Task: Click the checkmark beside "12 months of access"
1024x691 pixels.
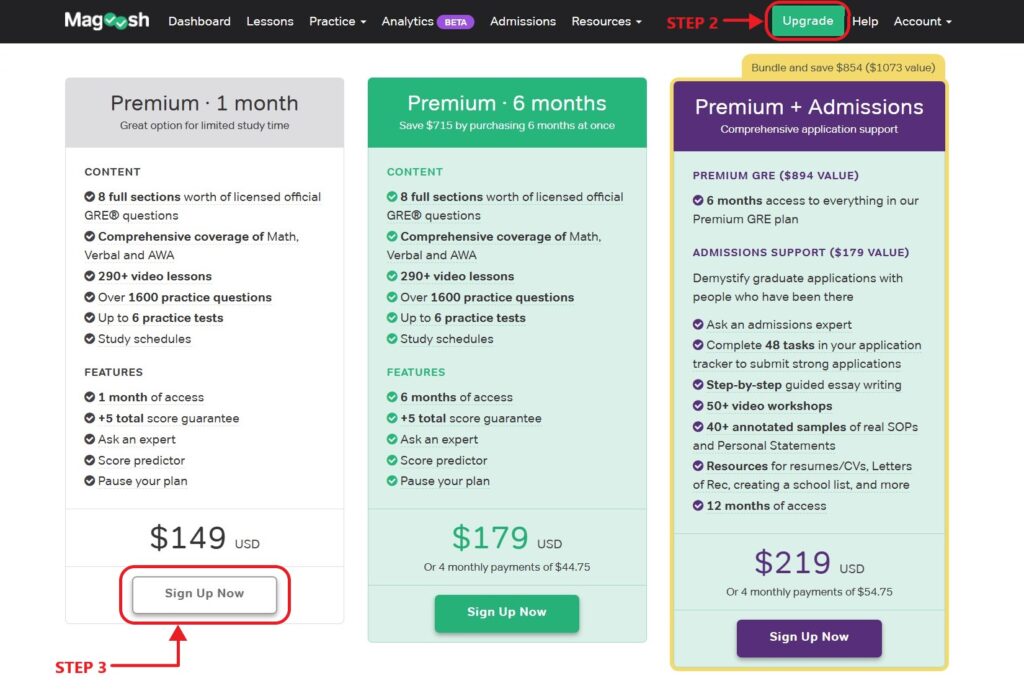Action: (697, 505)
